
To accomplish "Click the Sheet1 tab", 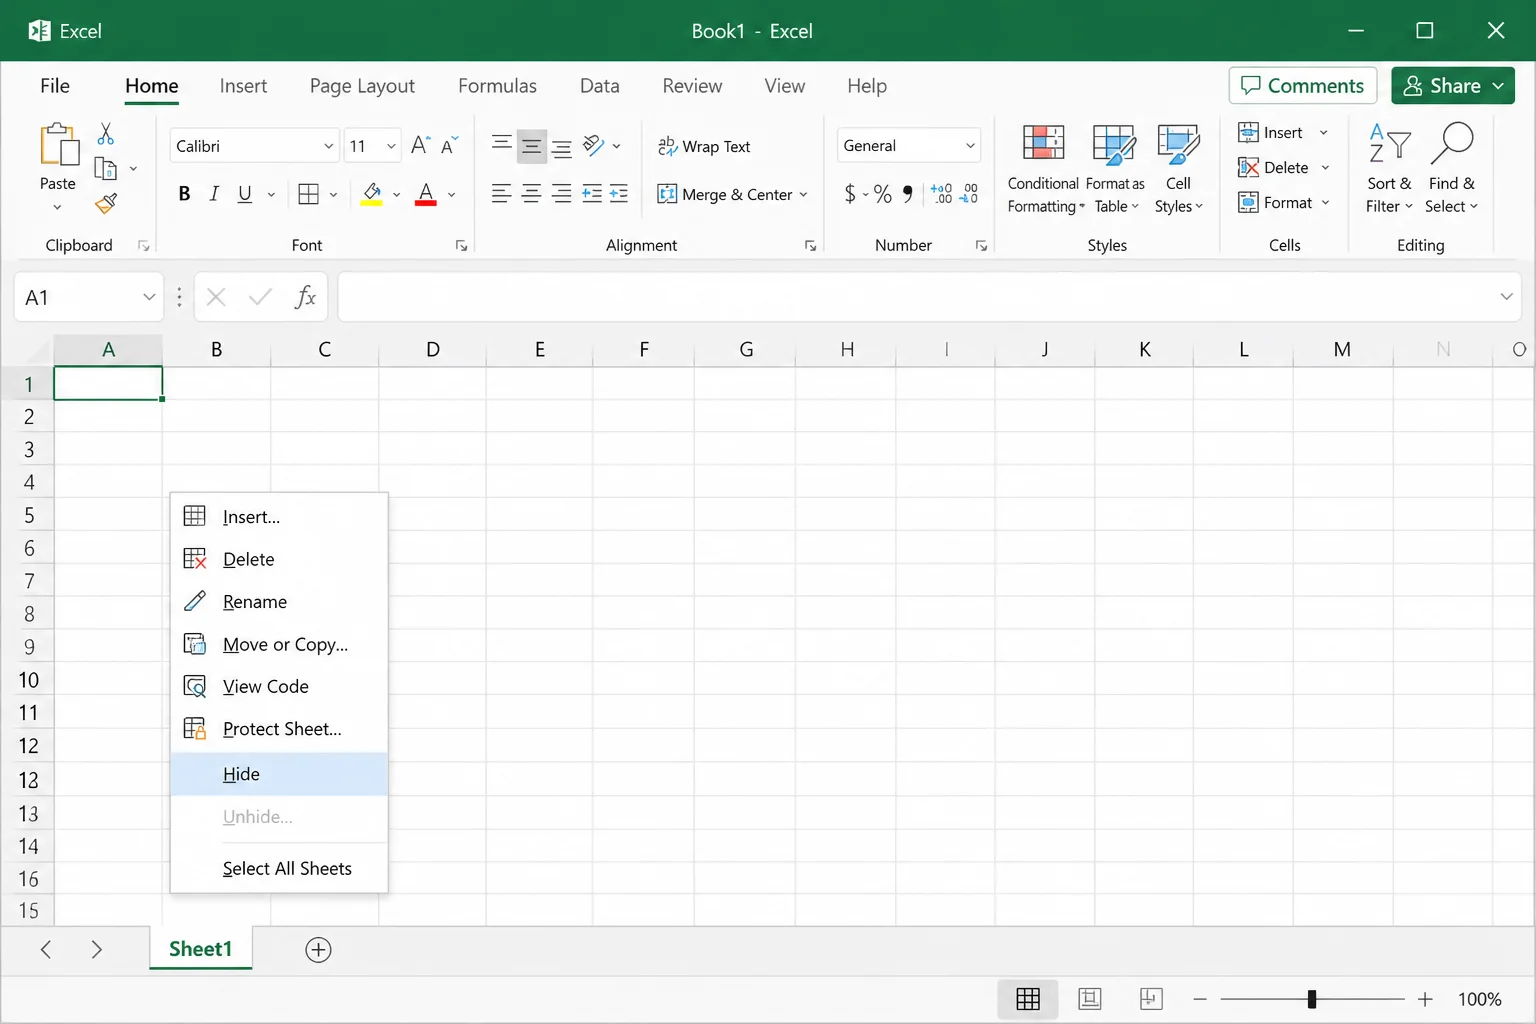I will tap(200, 949).
